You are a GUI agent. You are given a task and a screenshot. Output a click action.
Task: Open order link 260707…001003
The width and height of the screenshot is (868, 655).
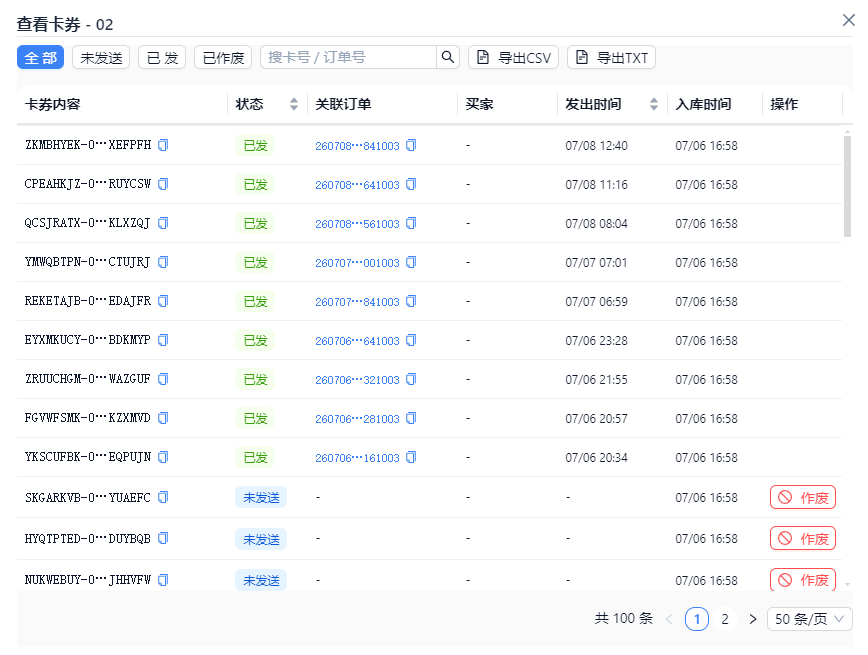point(357,263)
